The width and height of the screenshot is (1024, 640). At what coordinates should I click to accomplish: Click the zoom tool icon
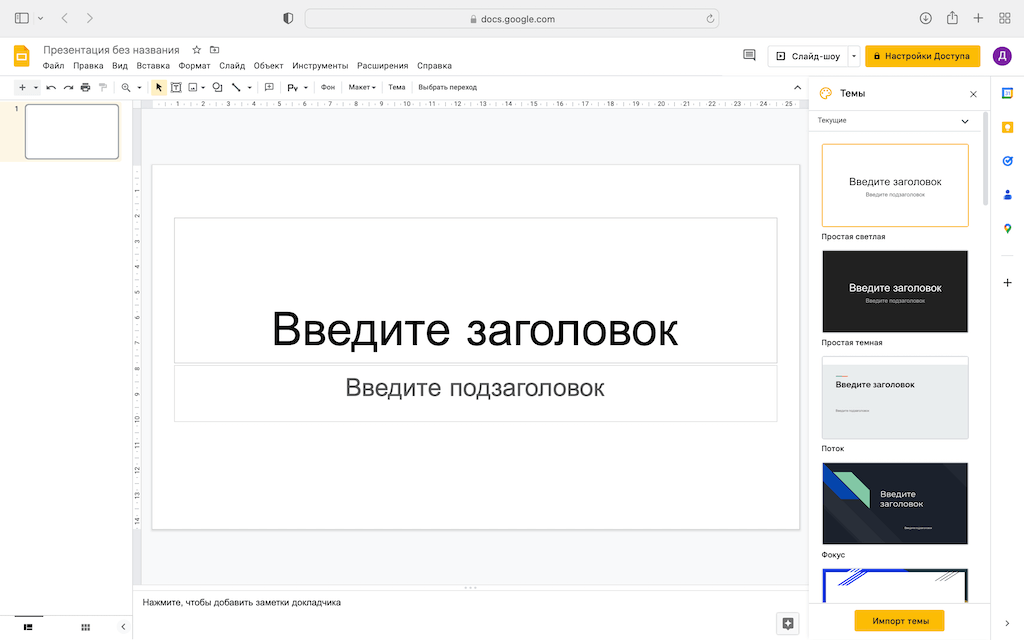(x=125, y=87)
